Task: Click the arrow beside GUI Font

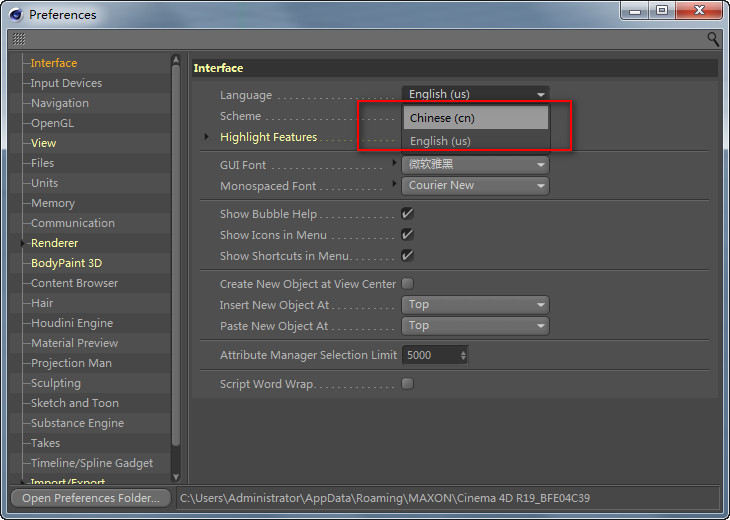Action: click(x=394, y=162)
